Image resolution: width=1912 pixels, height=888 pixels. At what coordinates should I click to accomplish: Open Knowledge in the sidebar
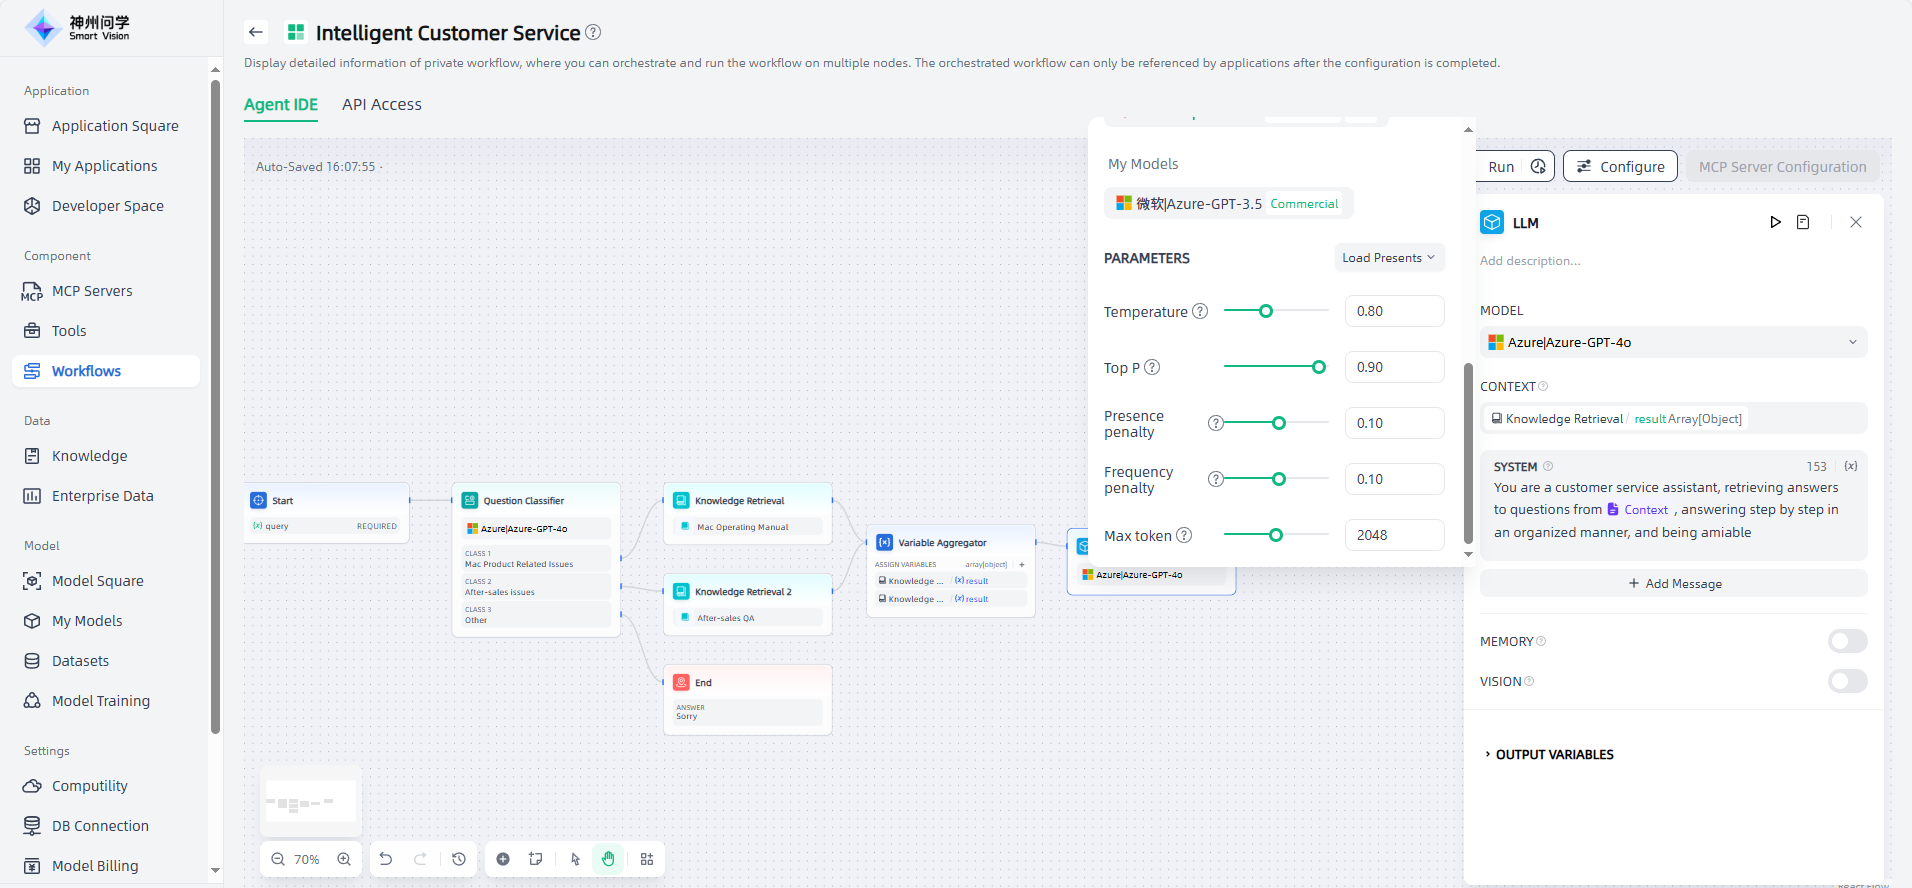(x=89, y=456)
